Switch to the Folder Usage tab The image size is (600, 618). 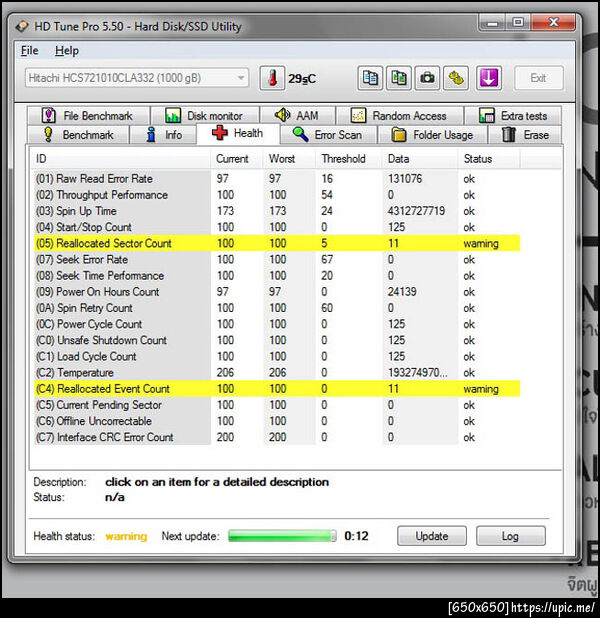(x=432, y=135)
